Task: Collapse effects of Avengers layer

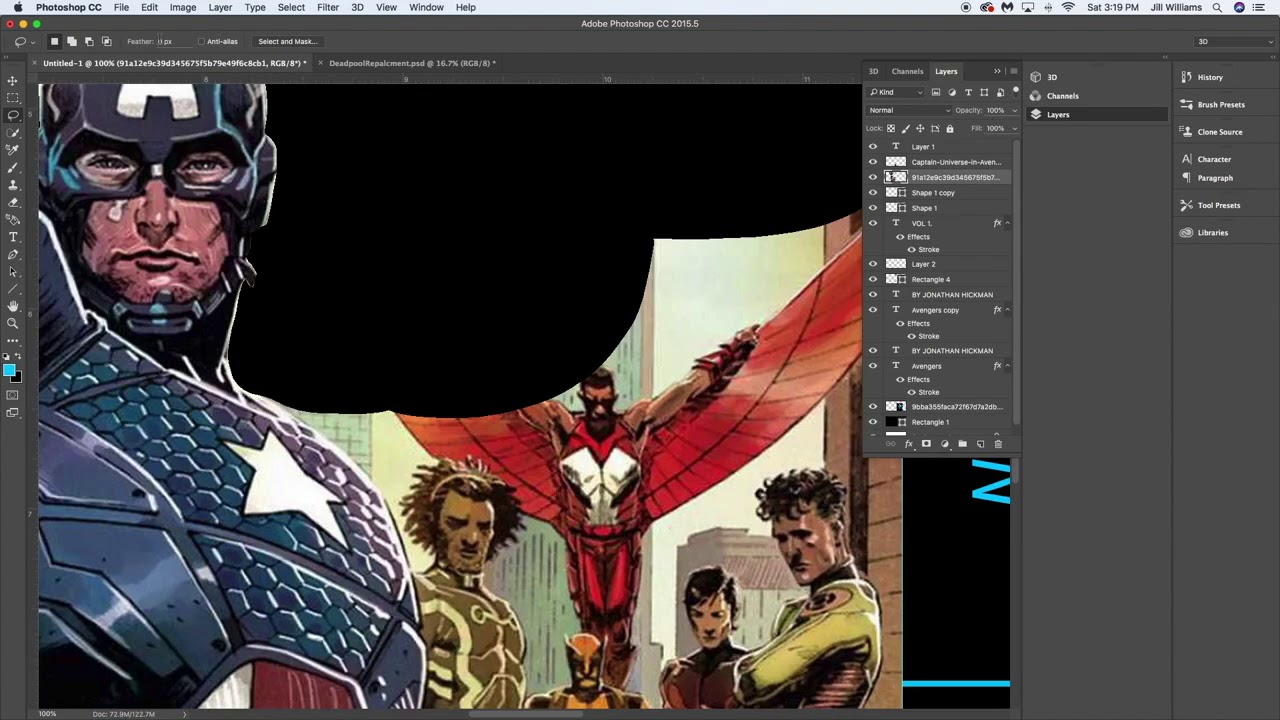Action: (1007, 366)
